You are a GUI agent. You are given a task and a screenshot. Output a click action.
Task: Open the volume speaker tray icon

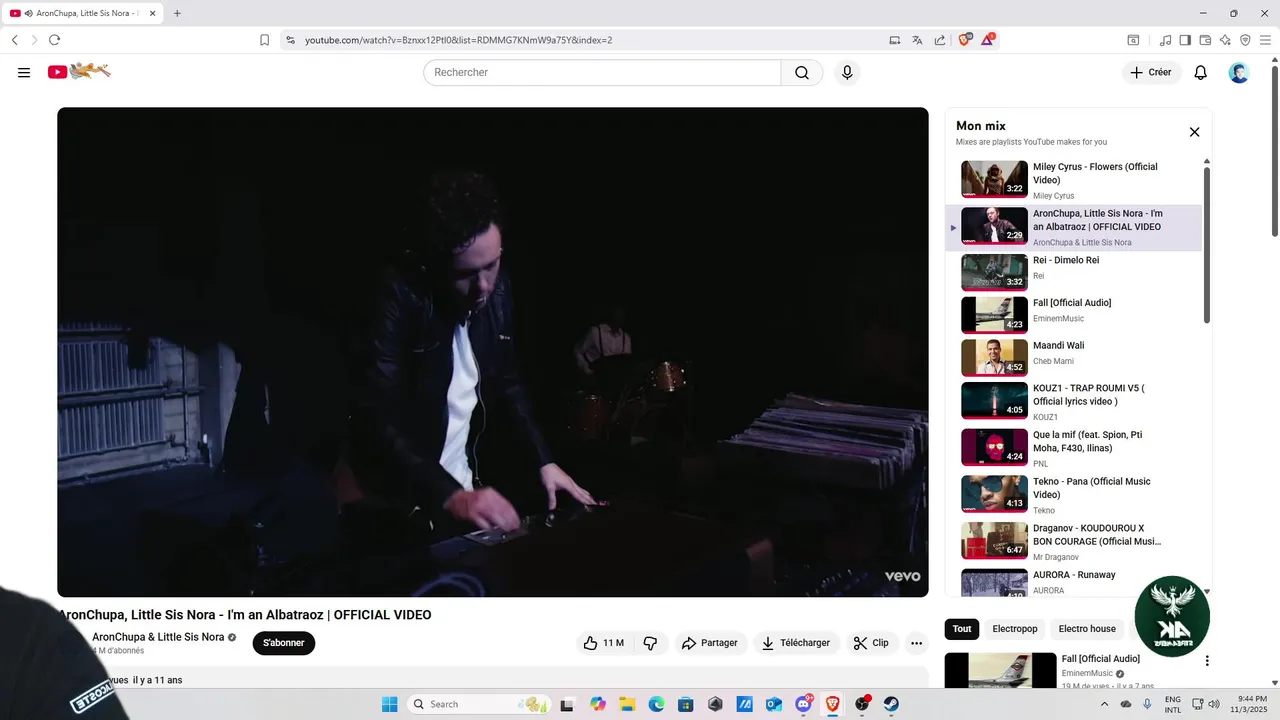click(x=1214, y=704)
